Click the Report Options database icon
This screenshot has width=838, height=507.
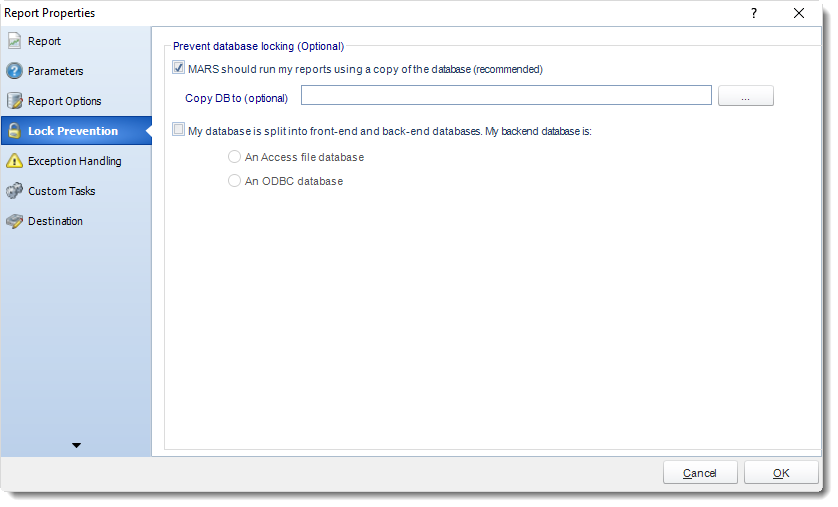click(x=14, y=101)
